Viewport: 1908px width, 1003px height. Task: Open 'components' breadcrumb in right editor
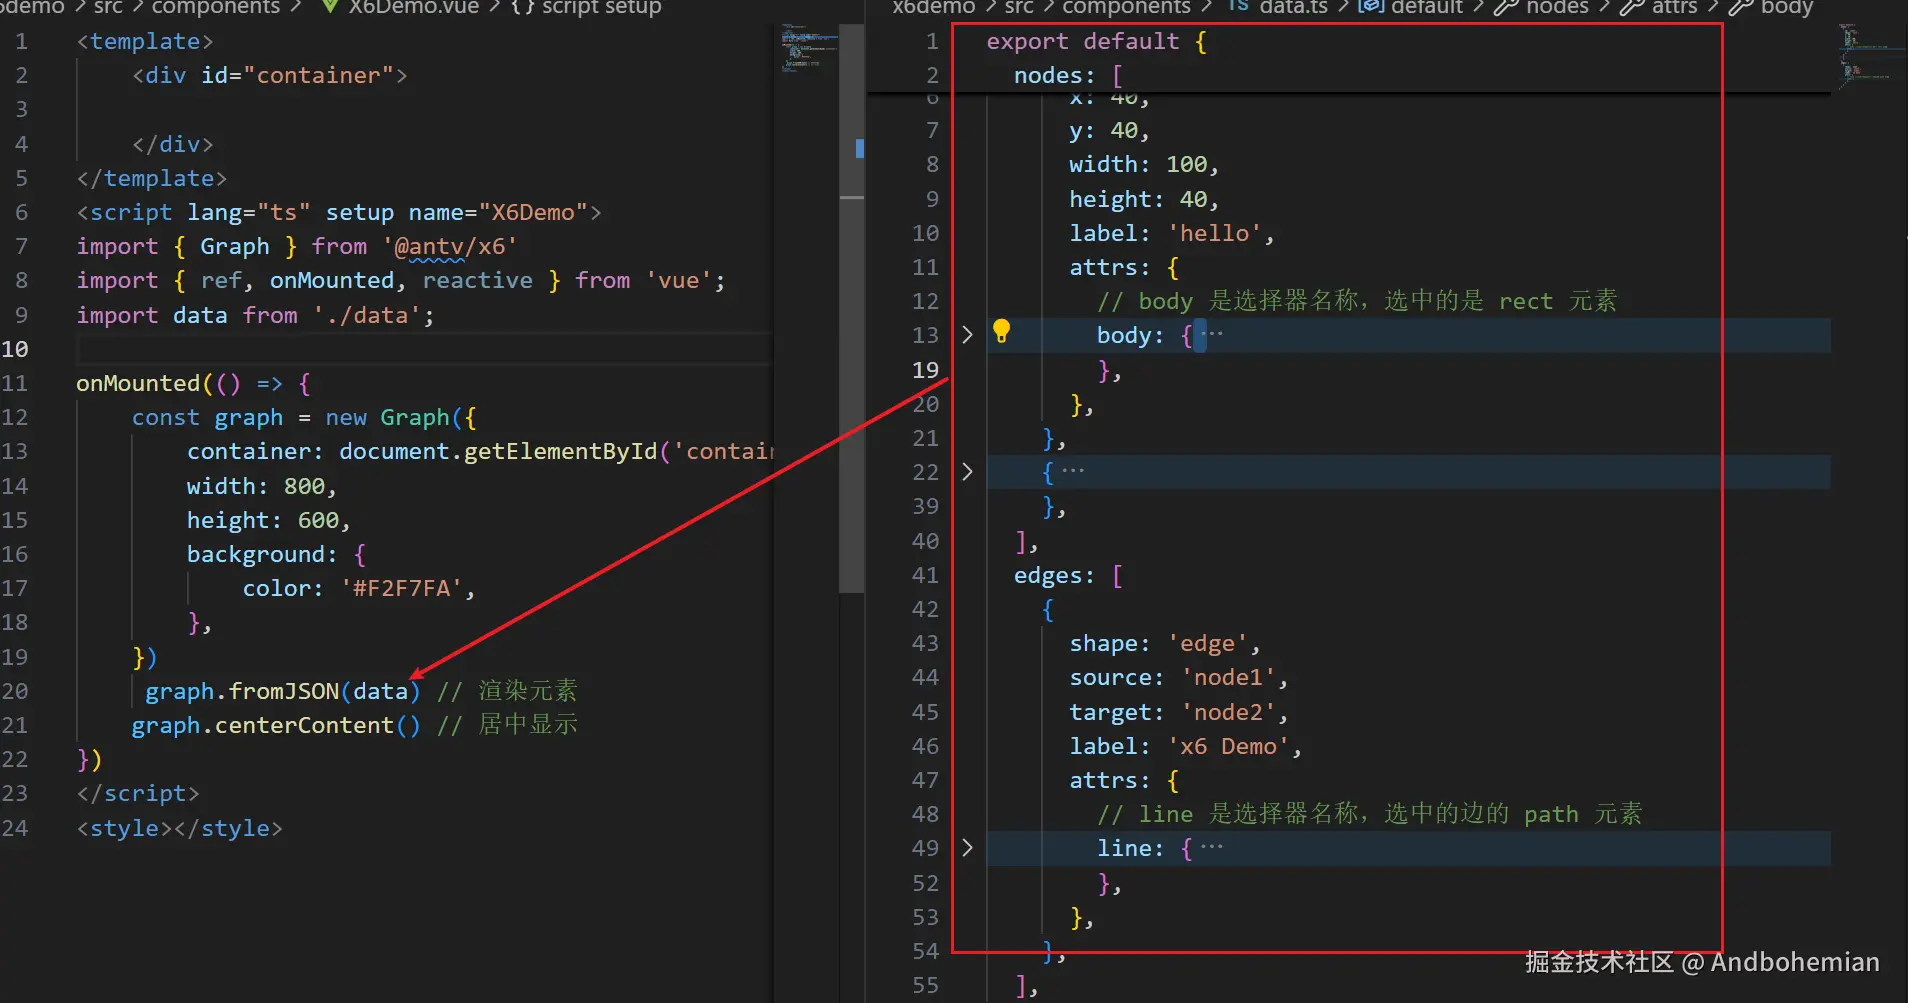point(1126,7)
